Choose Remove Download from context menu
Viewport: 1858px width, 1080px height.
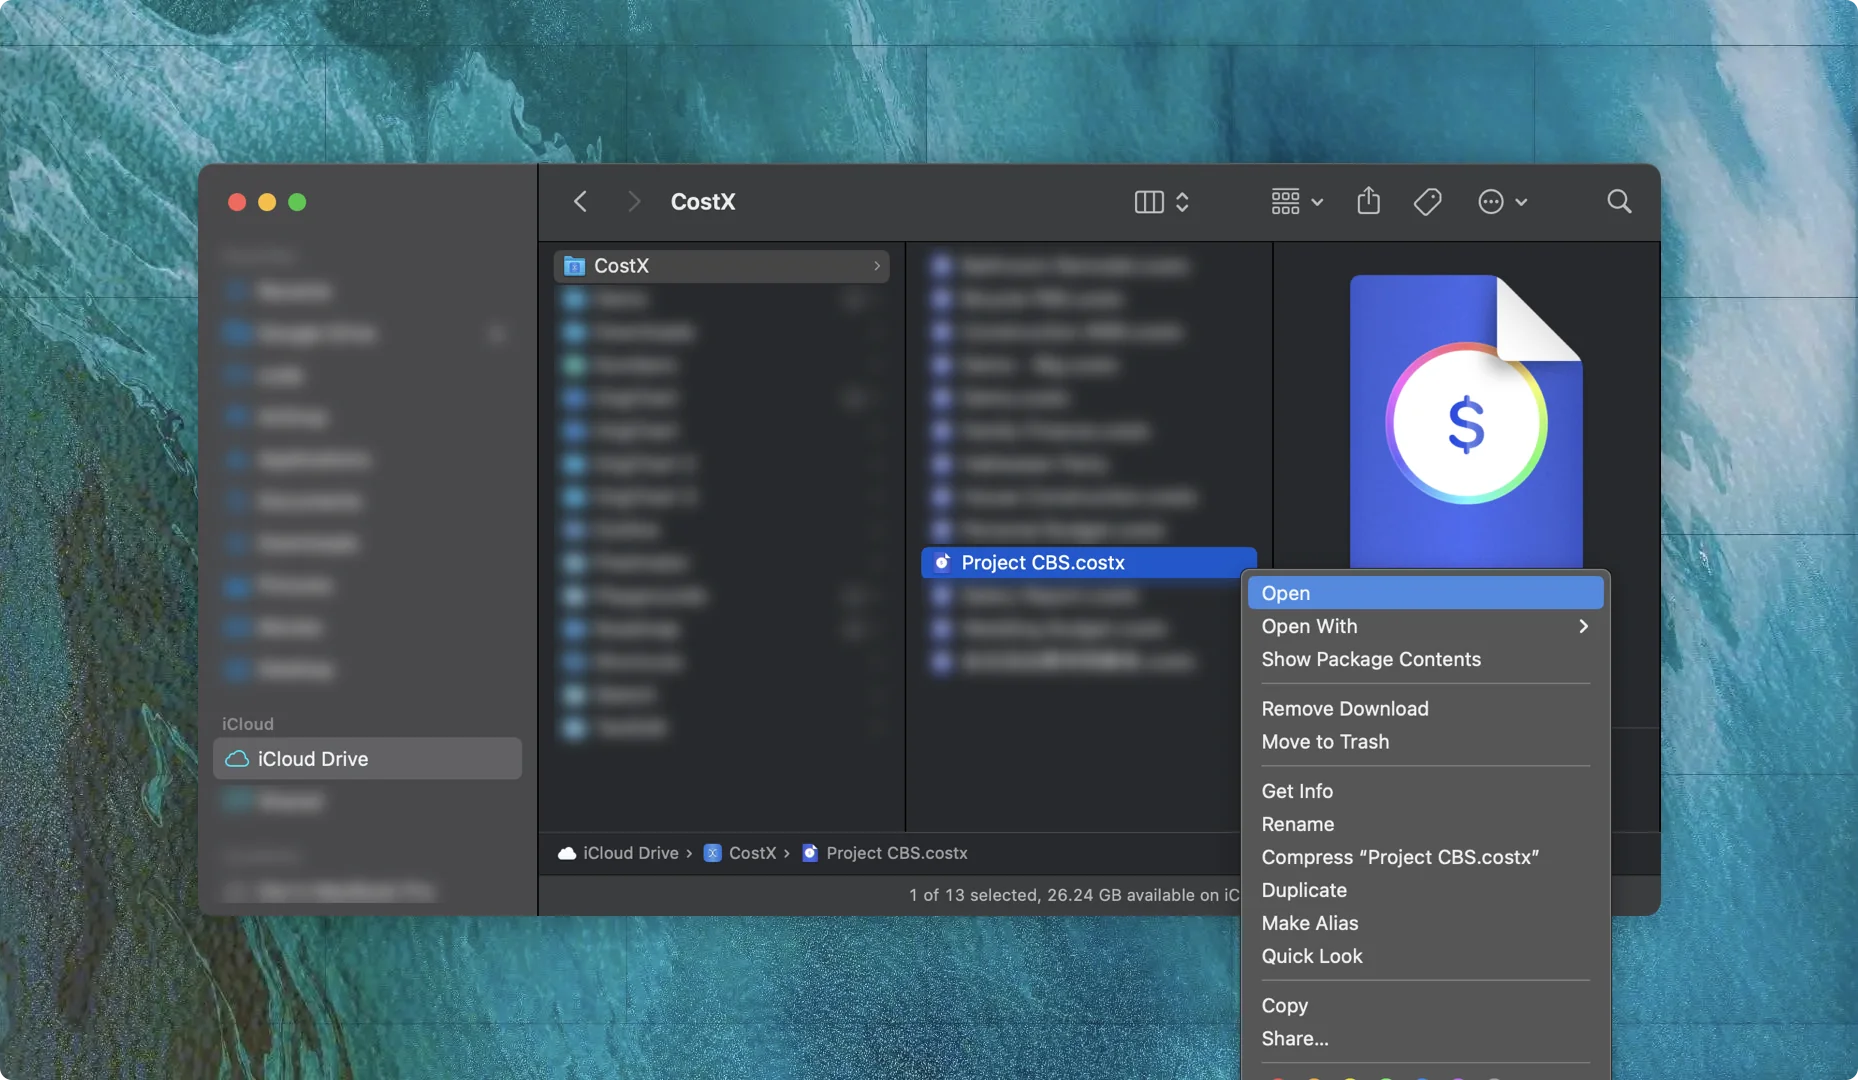pos(1345,708)
